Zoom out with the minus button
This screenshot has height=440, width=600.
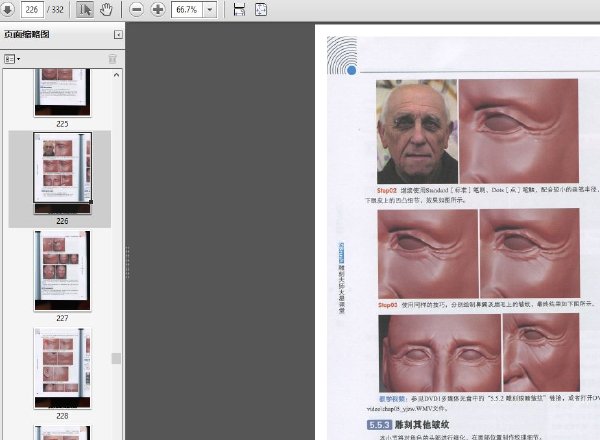coord(136,9)
